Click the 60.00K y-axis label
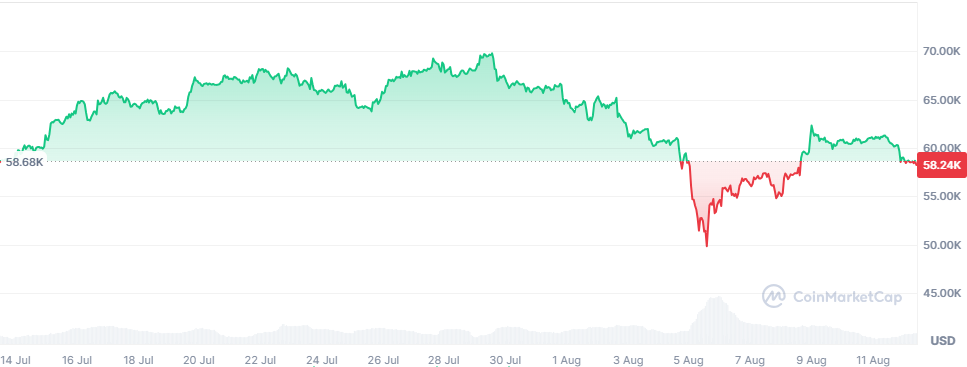967x367 pixels. [942, 148]
